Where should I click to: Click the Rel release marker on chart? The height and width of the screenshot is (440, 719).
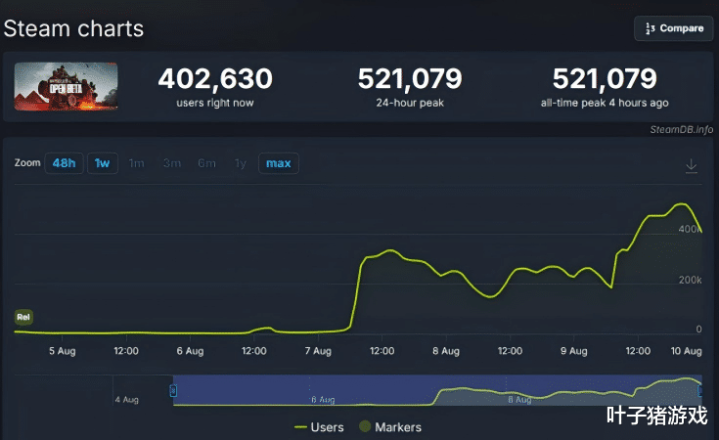click(23, 317)
